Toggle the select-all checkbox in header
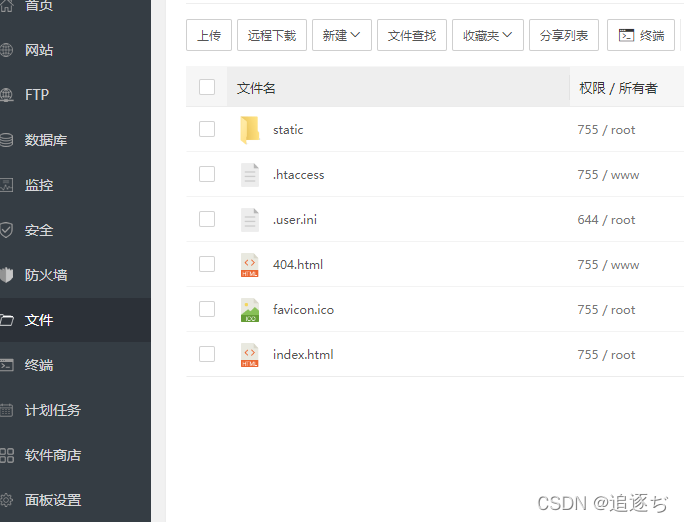684x522 pixels. pos(207,87)
